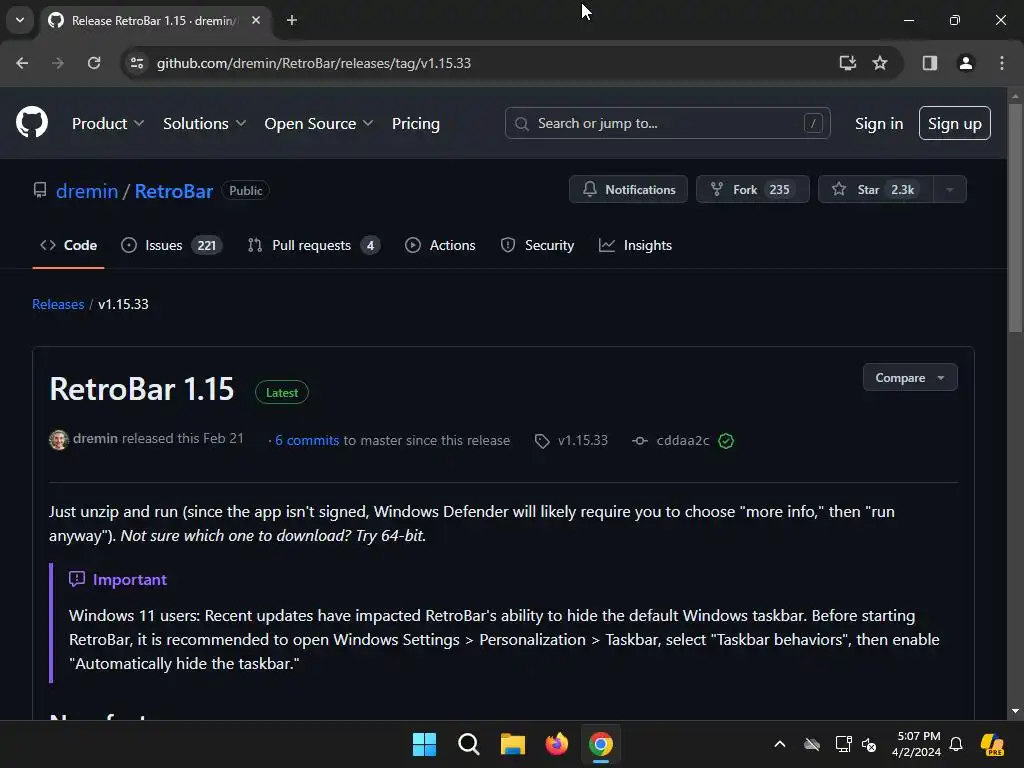The image size is (1024, 768).
Task: Switch to the Code tab
Action: (x=69, y=246)
